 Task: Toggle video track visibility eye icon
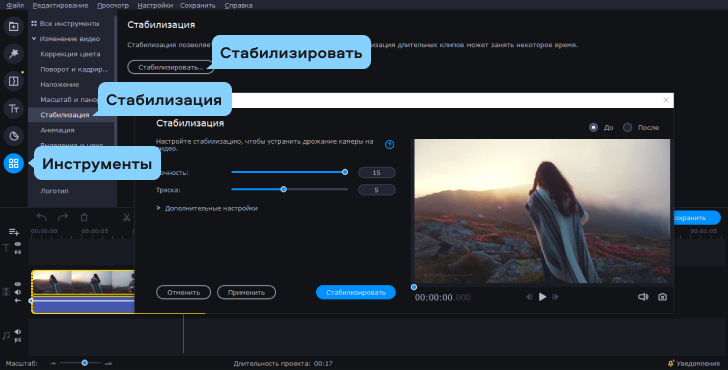click(18, 284)
